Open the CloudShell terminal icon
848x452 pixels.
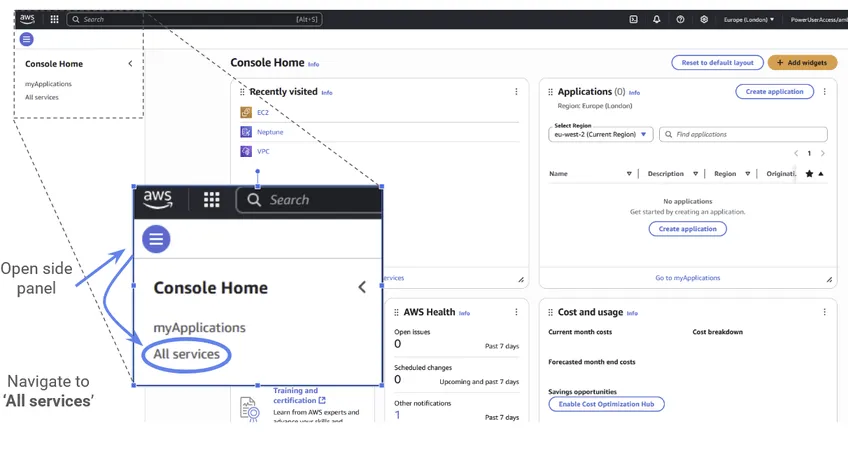tap(633, 19)
